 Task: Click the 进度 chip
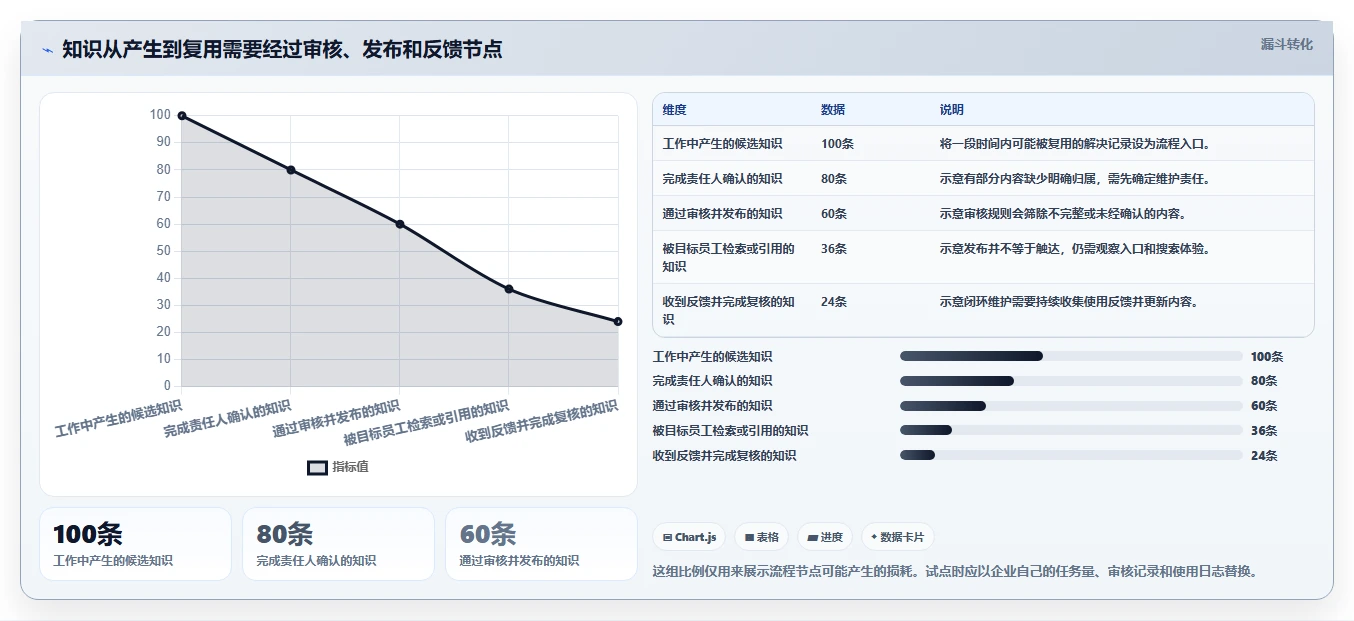(x=825, y=537)
